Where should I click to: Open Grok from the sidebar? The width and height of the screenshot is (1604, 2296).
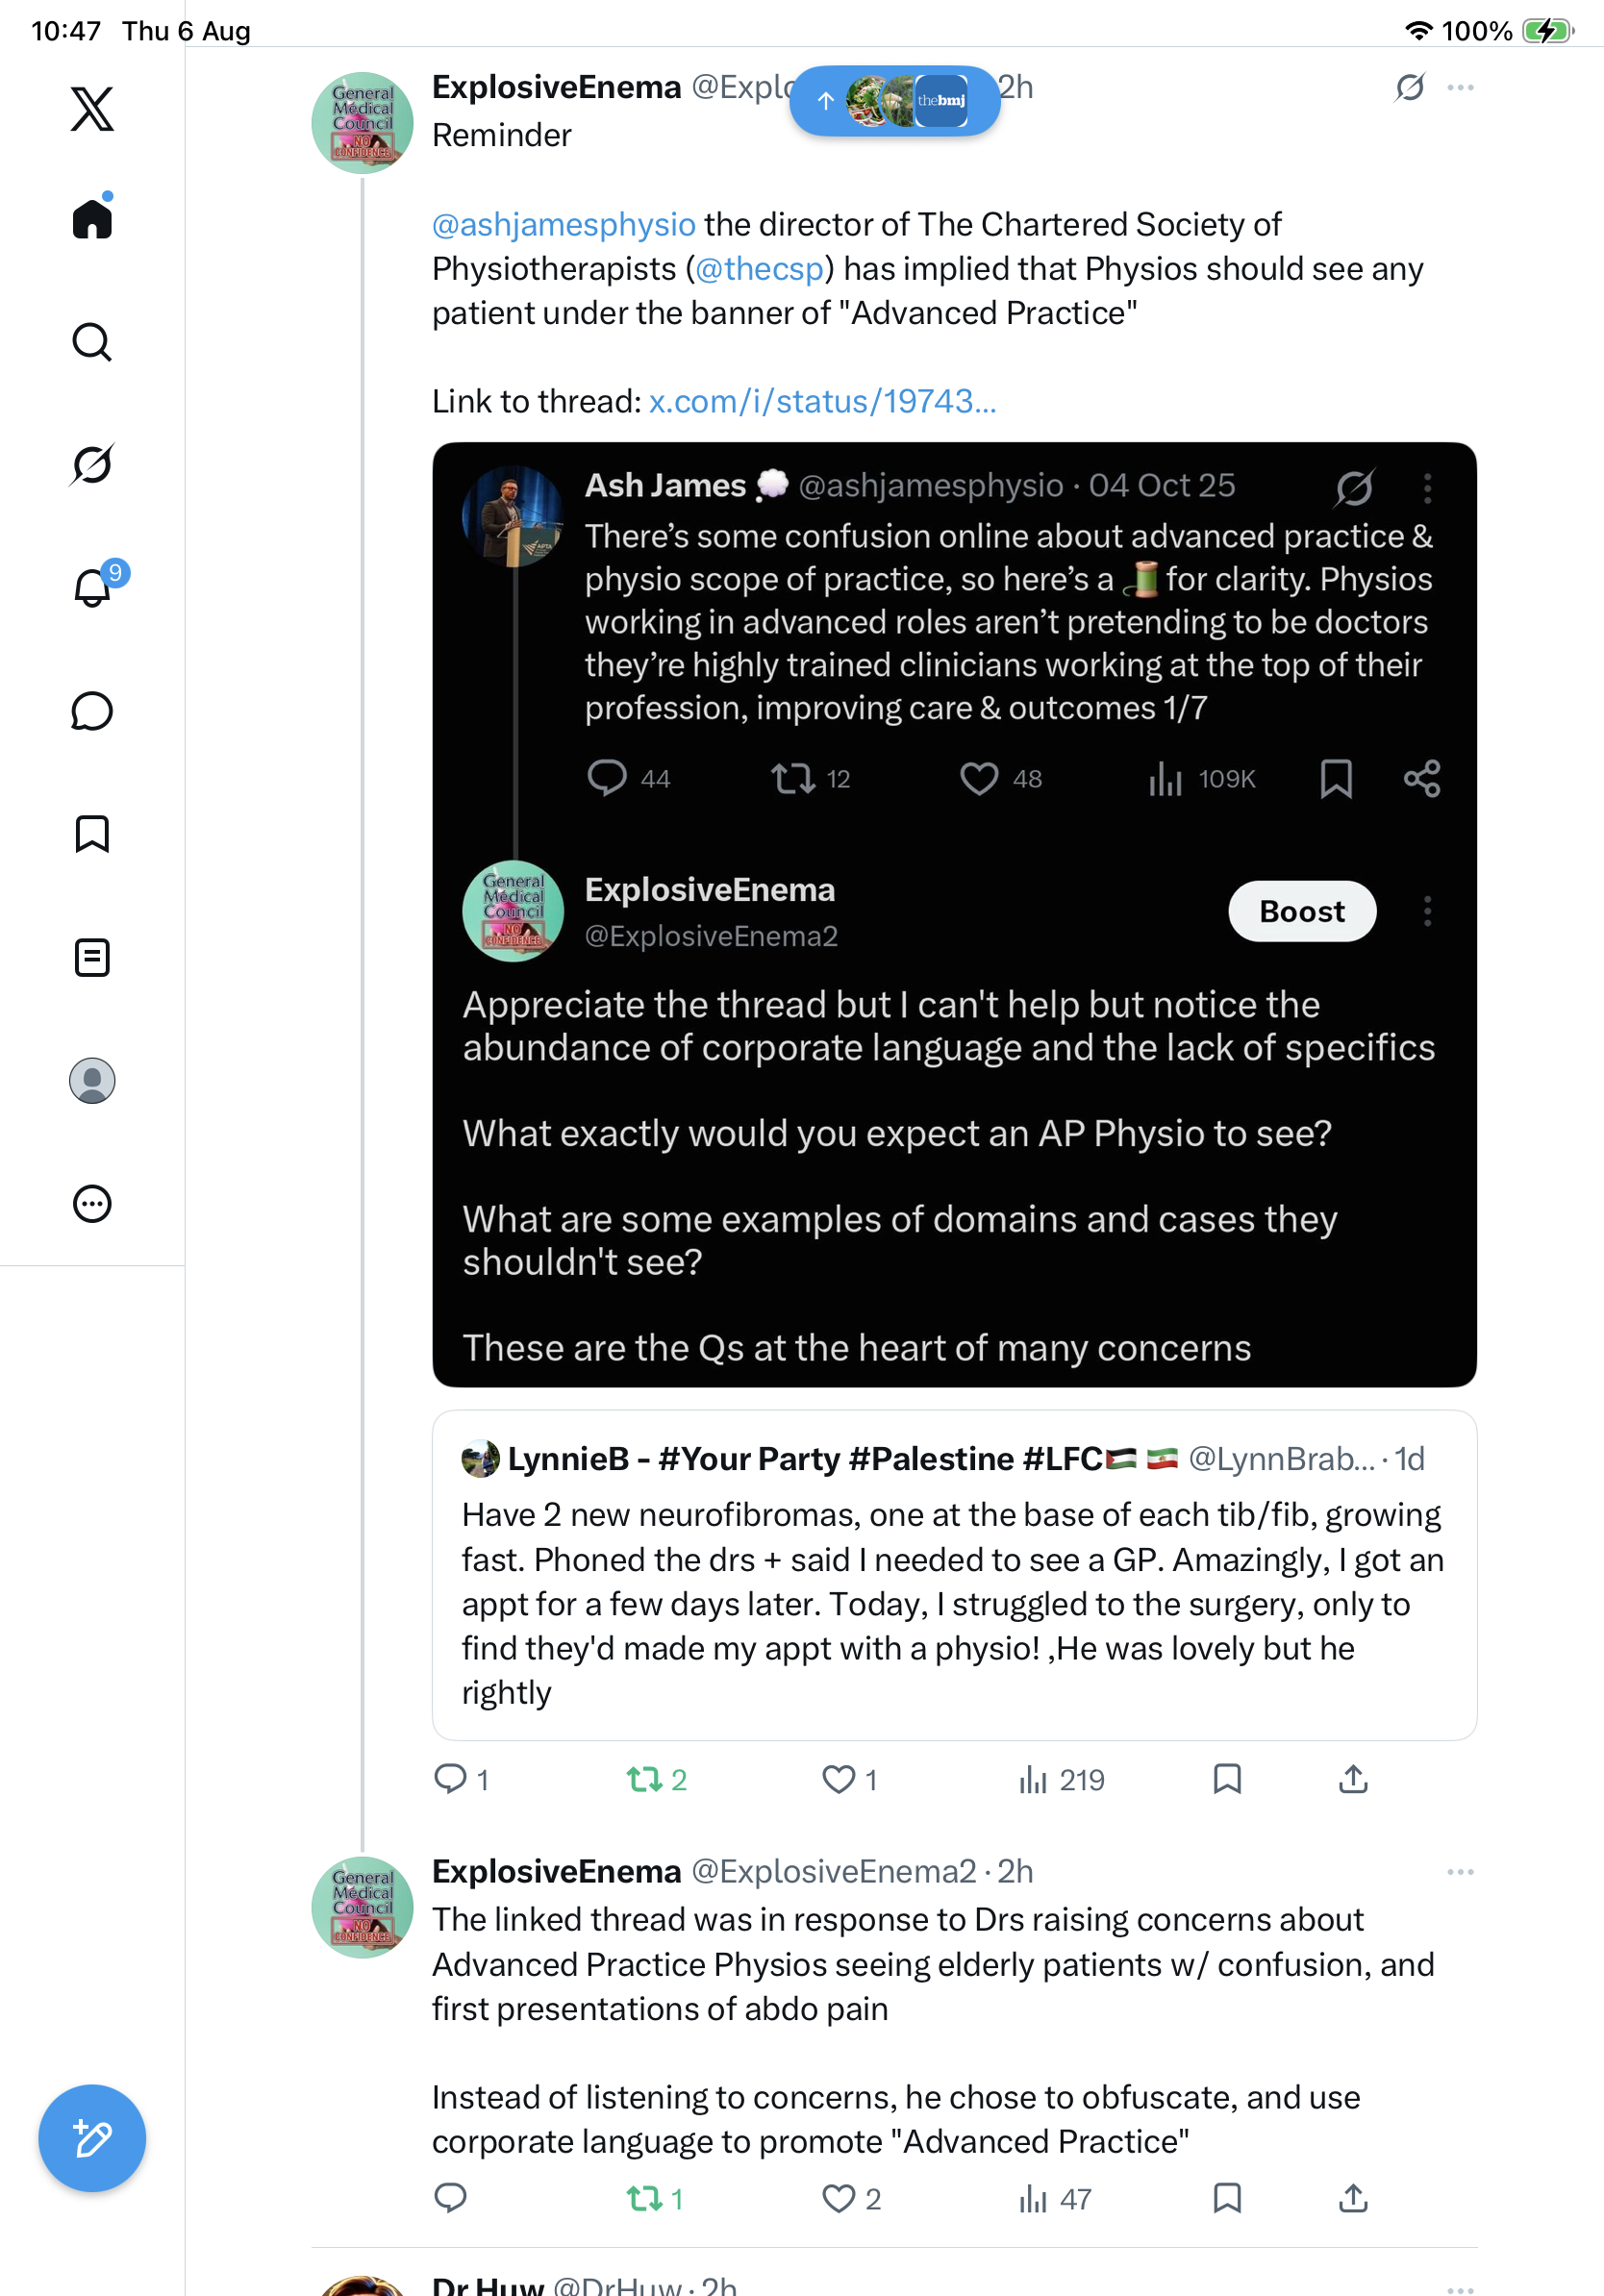92,464
